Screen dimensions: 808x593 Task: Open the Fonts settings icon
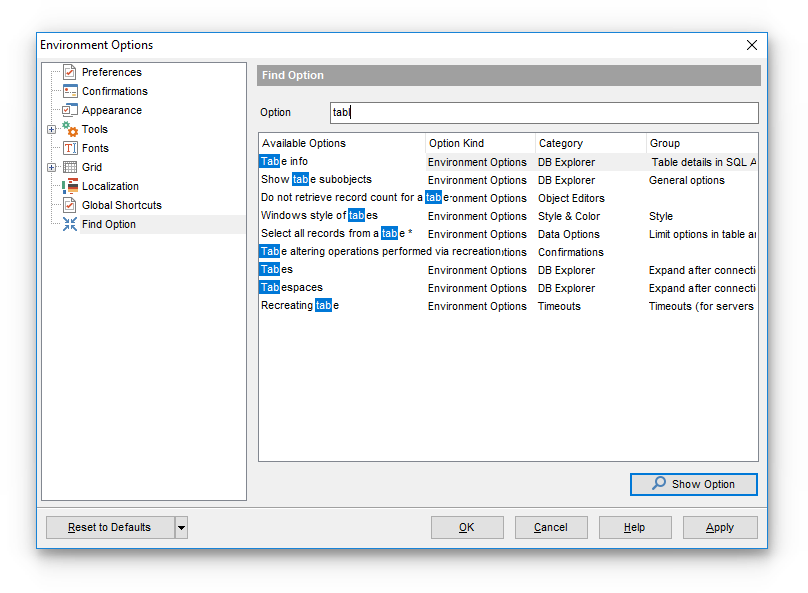[x=69, y=148]
